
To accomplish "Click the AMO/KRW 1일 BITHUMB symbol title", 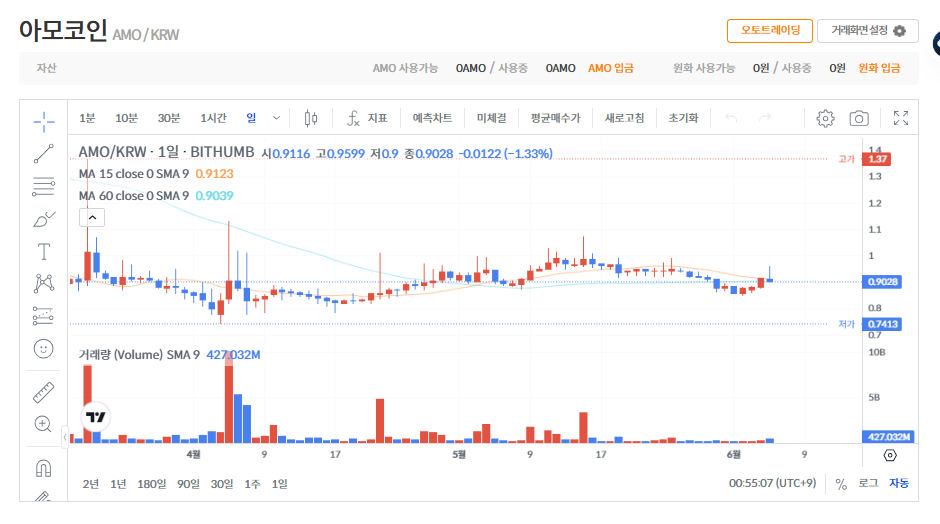I will click(166, 152).
